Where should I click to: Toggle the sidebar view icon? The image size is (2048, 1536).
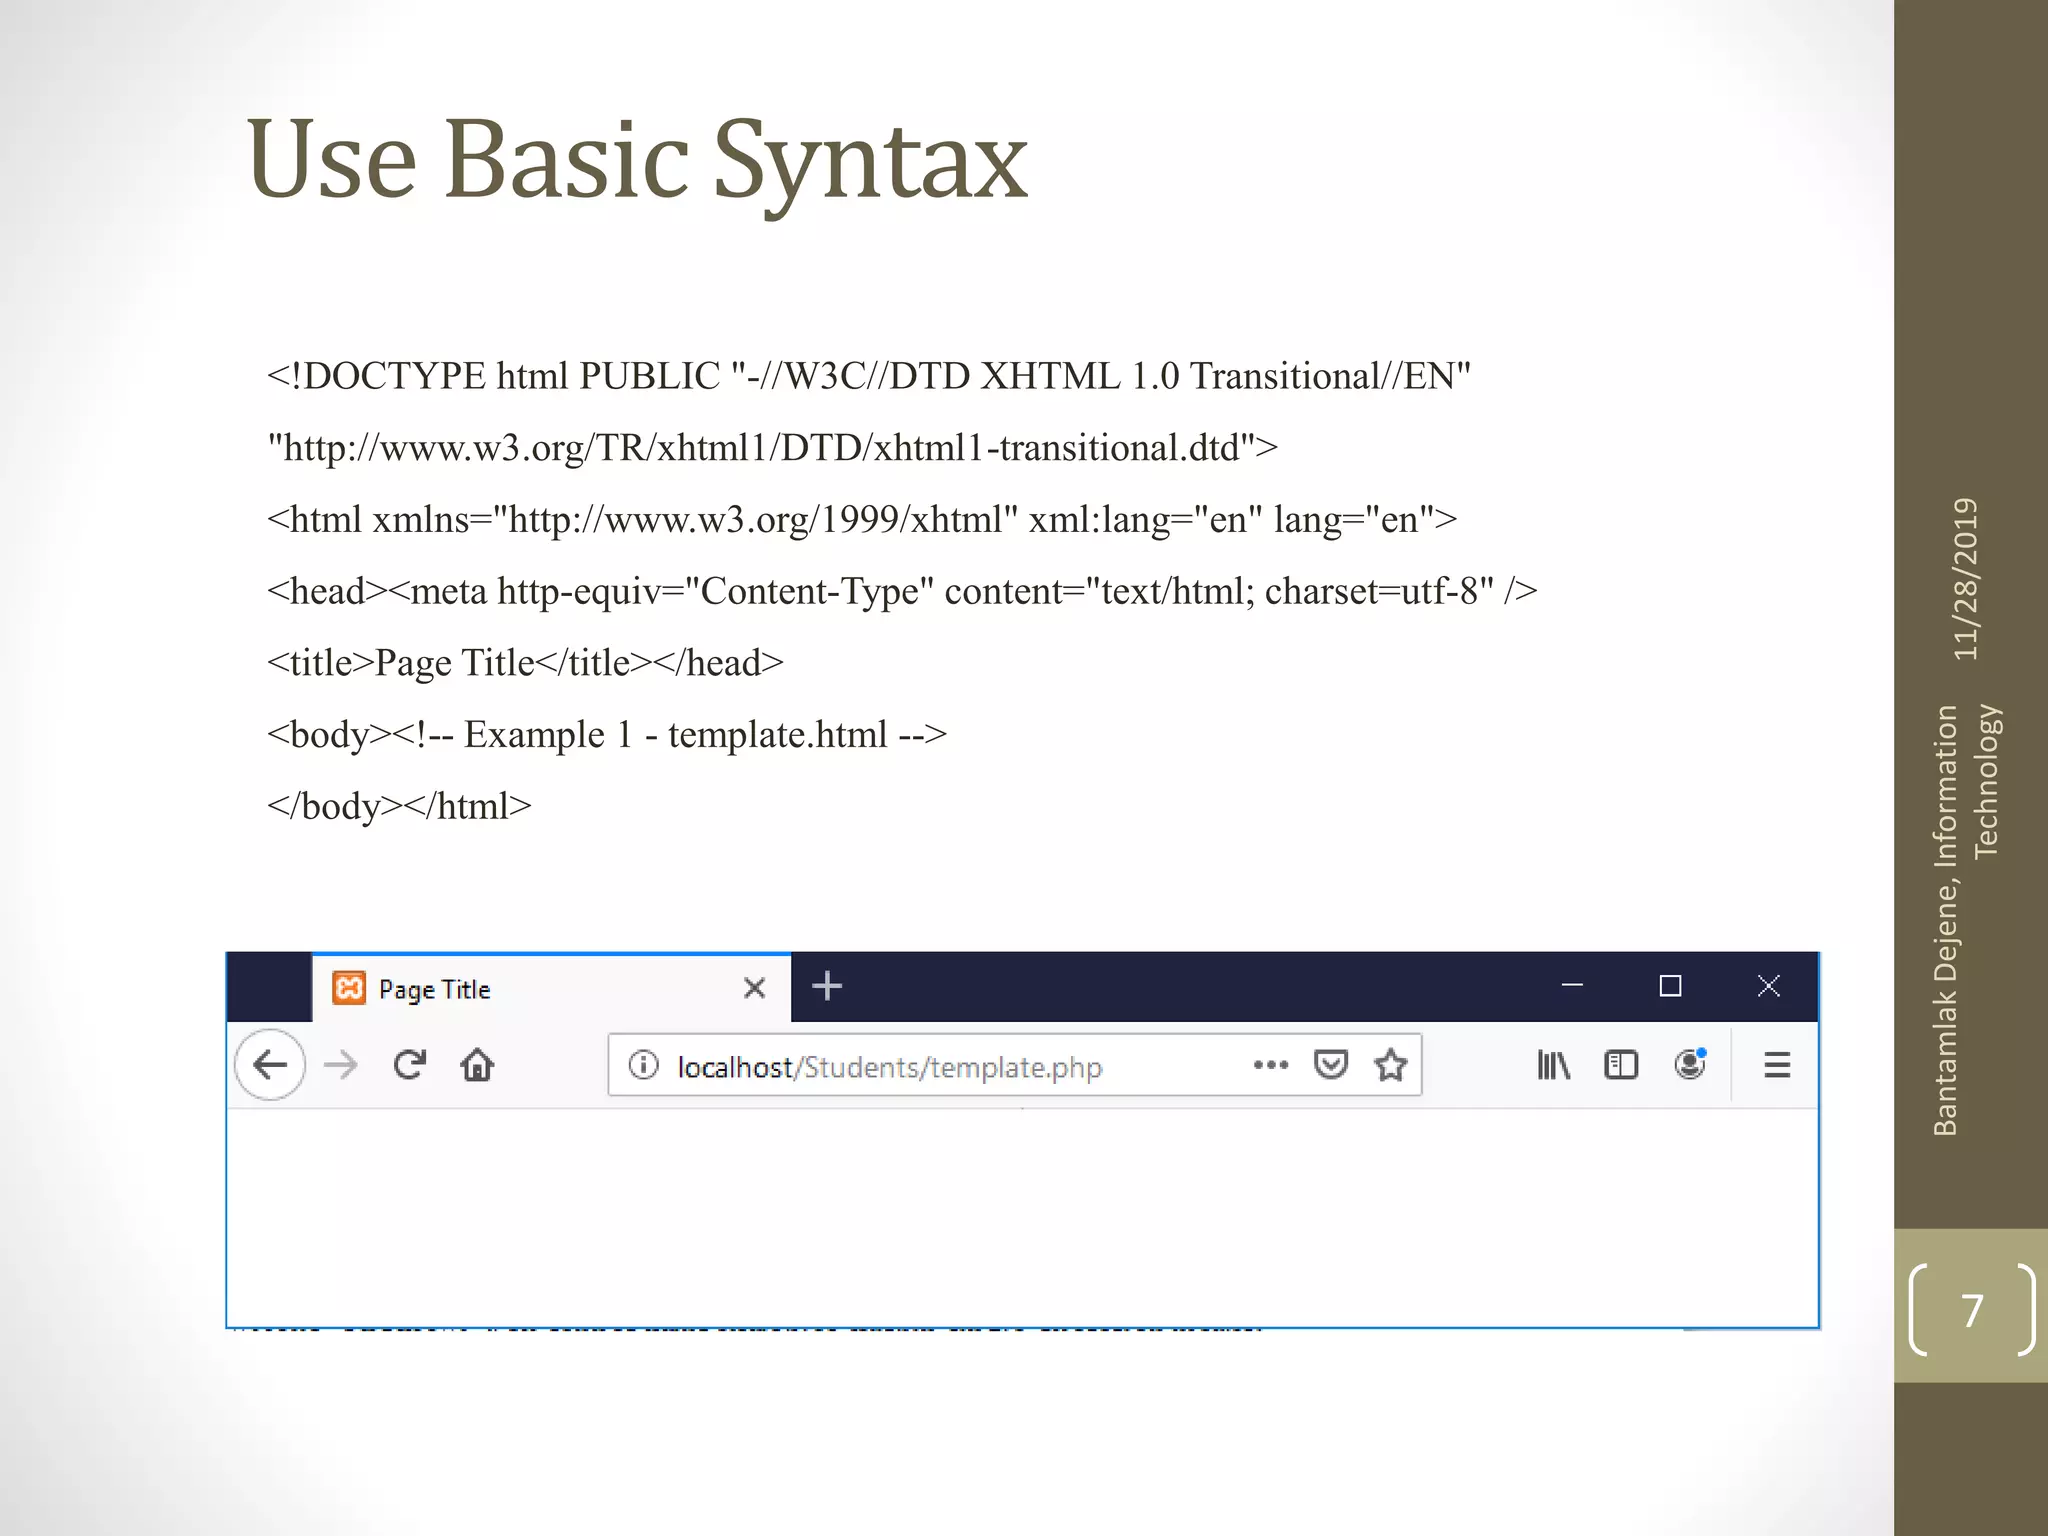(x=1620, y=1065)
